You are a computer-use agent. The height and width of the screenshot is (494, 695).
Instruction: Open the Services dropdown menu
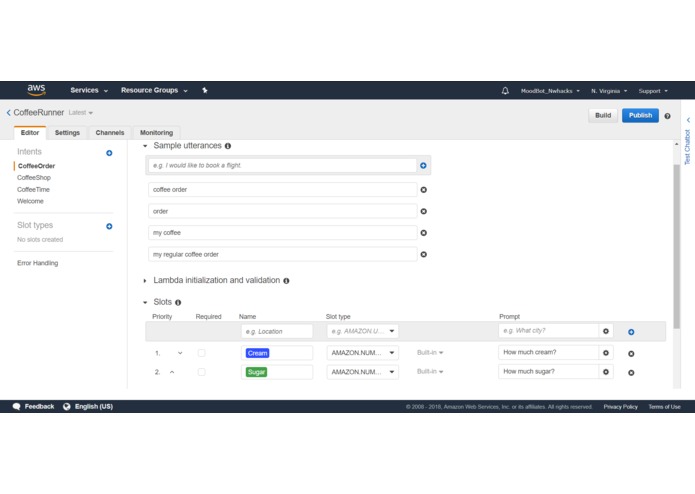pos(89,90)
